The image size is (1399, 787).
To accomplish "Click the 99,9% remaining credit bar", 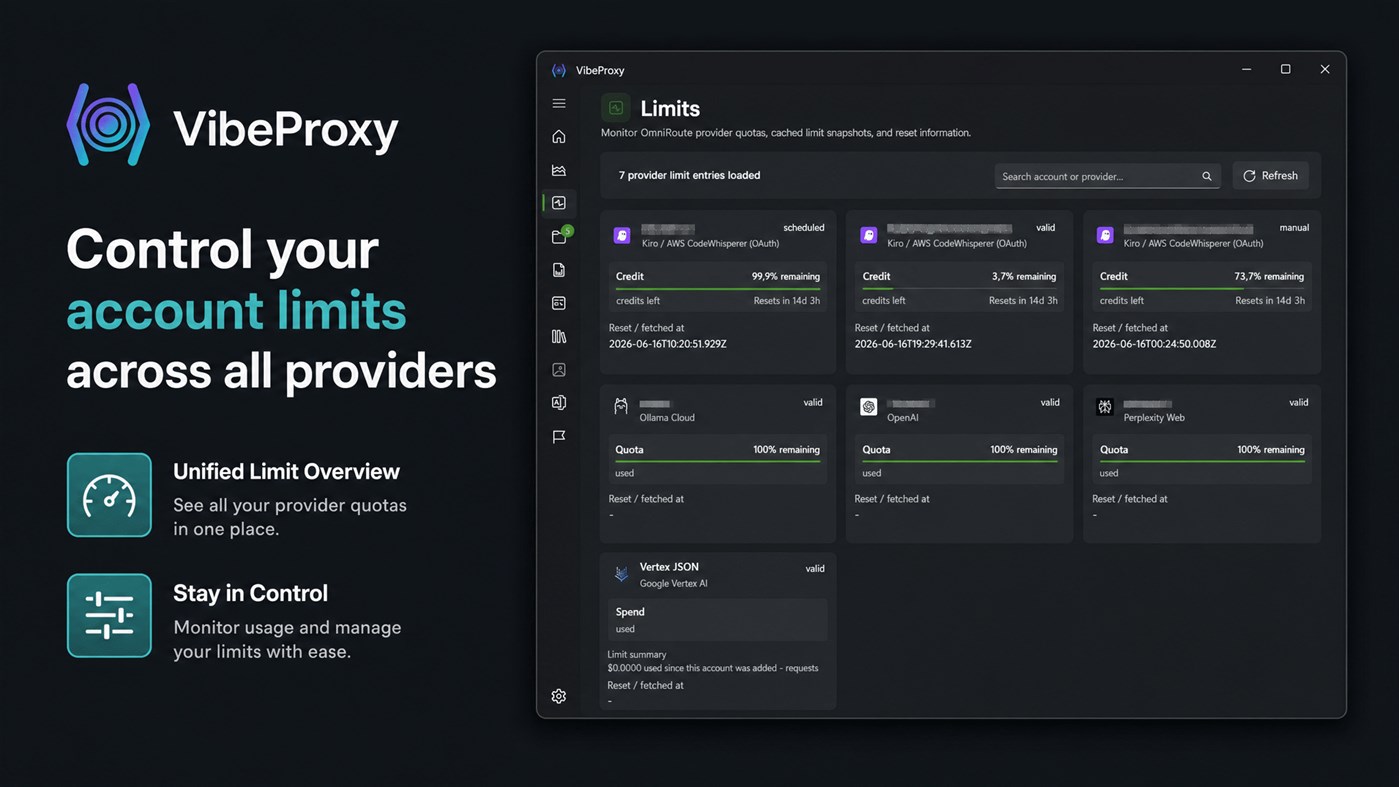I will (x=717, y=289).
